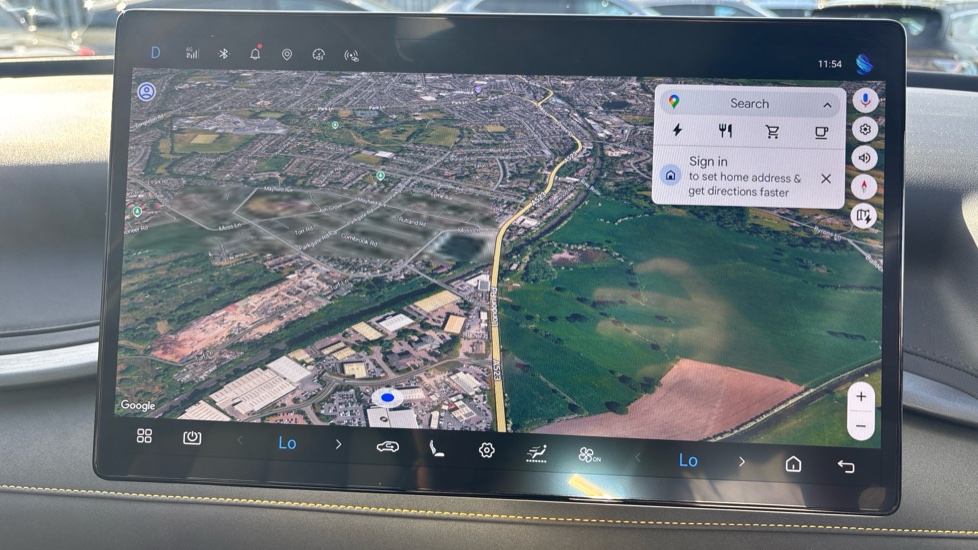Toggle the windscreen defrost icon
978x550 pixels.
tap(536, 453)
